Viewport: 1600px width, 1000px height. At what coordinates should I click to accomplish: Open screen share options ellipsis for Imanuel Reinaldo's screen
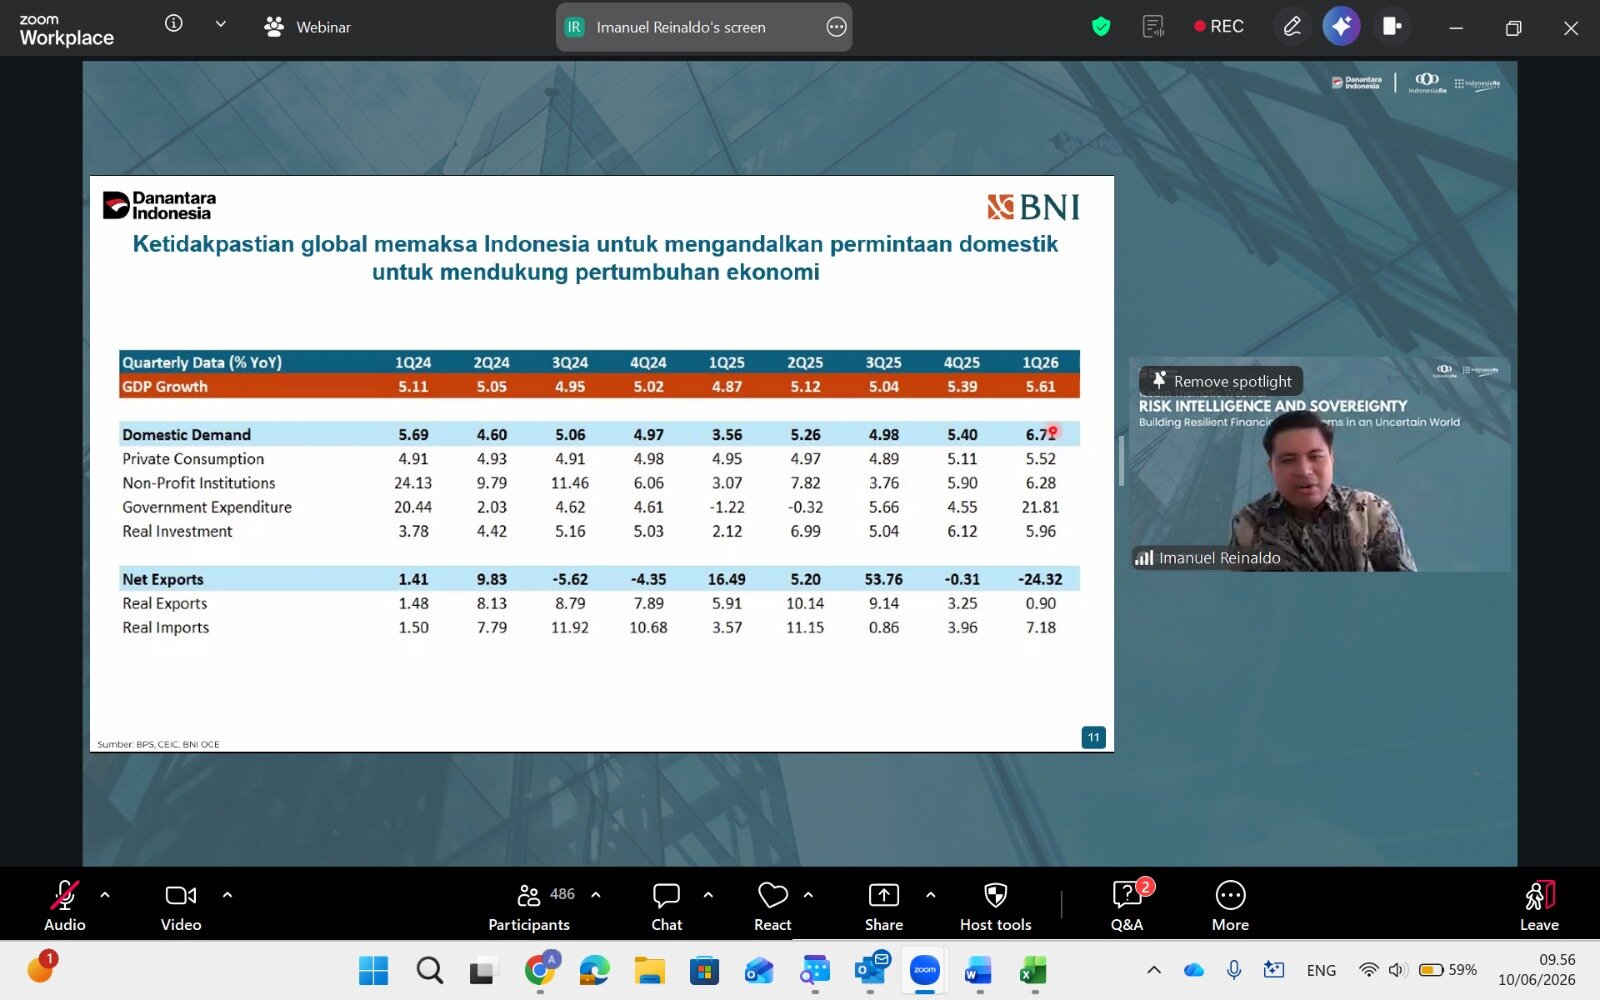[x=836, y=27]
